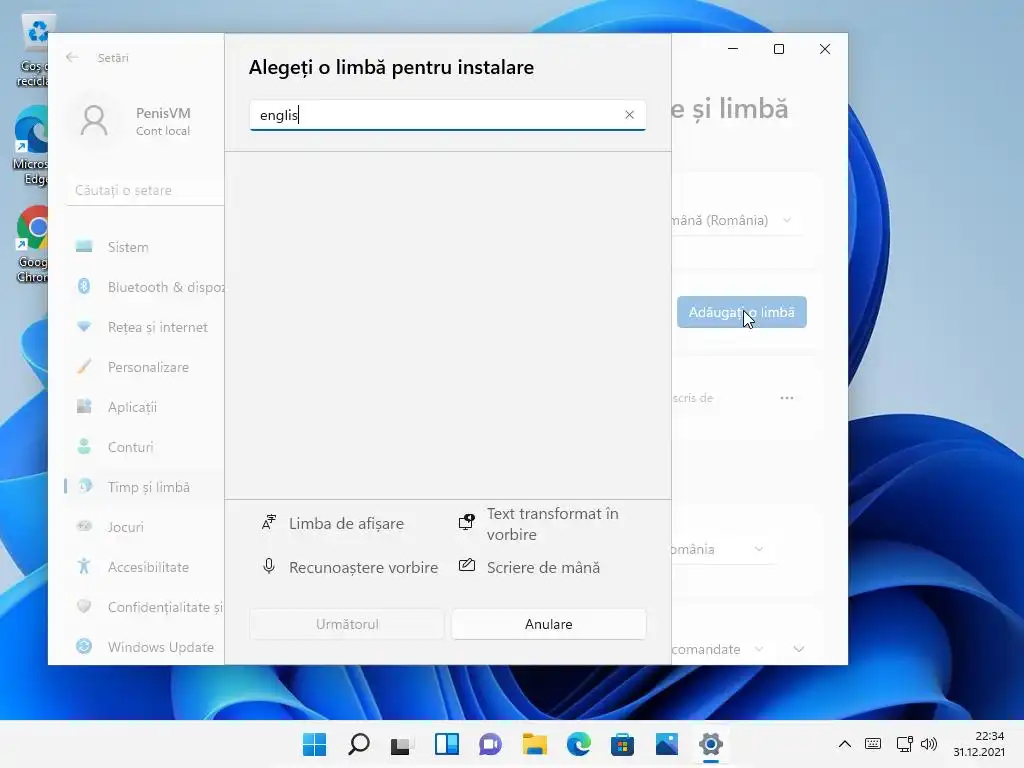Image resolution: width=1024 pixels, height=768 pixels.
Task: Click the Settings gear taskbar icon
Action: click(x=711, y=744)
